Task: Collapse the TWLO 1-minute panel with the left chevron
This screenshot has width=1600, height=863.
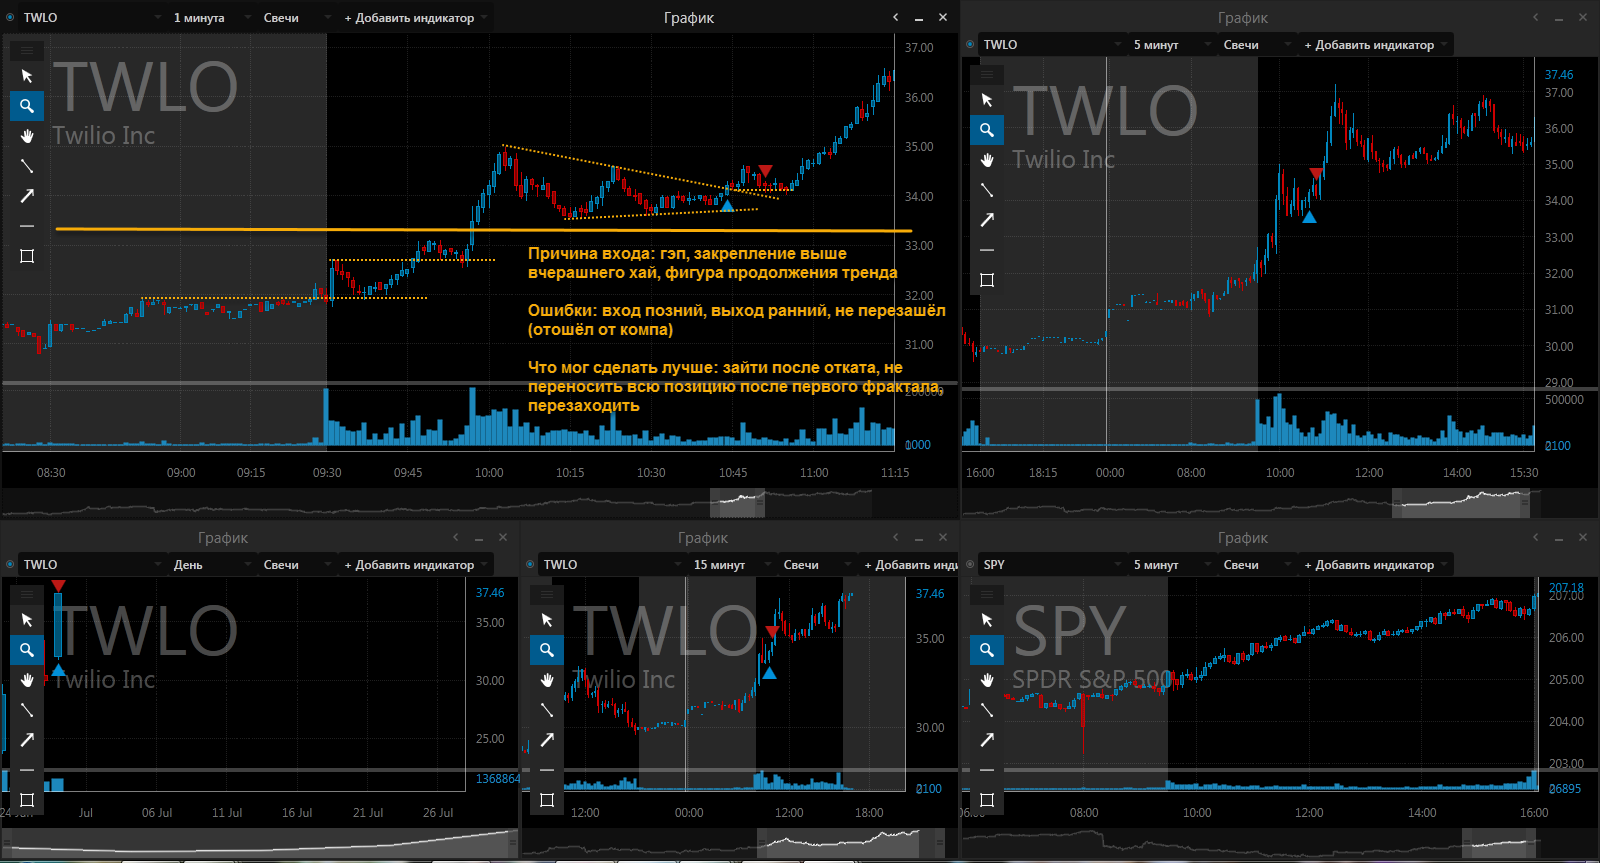Action: coord(895,17)
